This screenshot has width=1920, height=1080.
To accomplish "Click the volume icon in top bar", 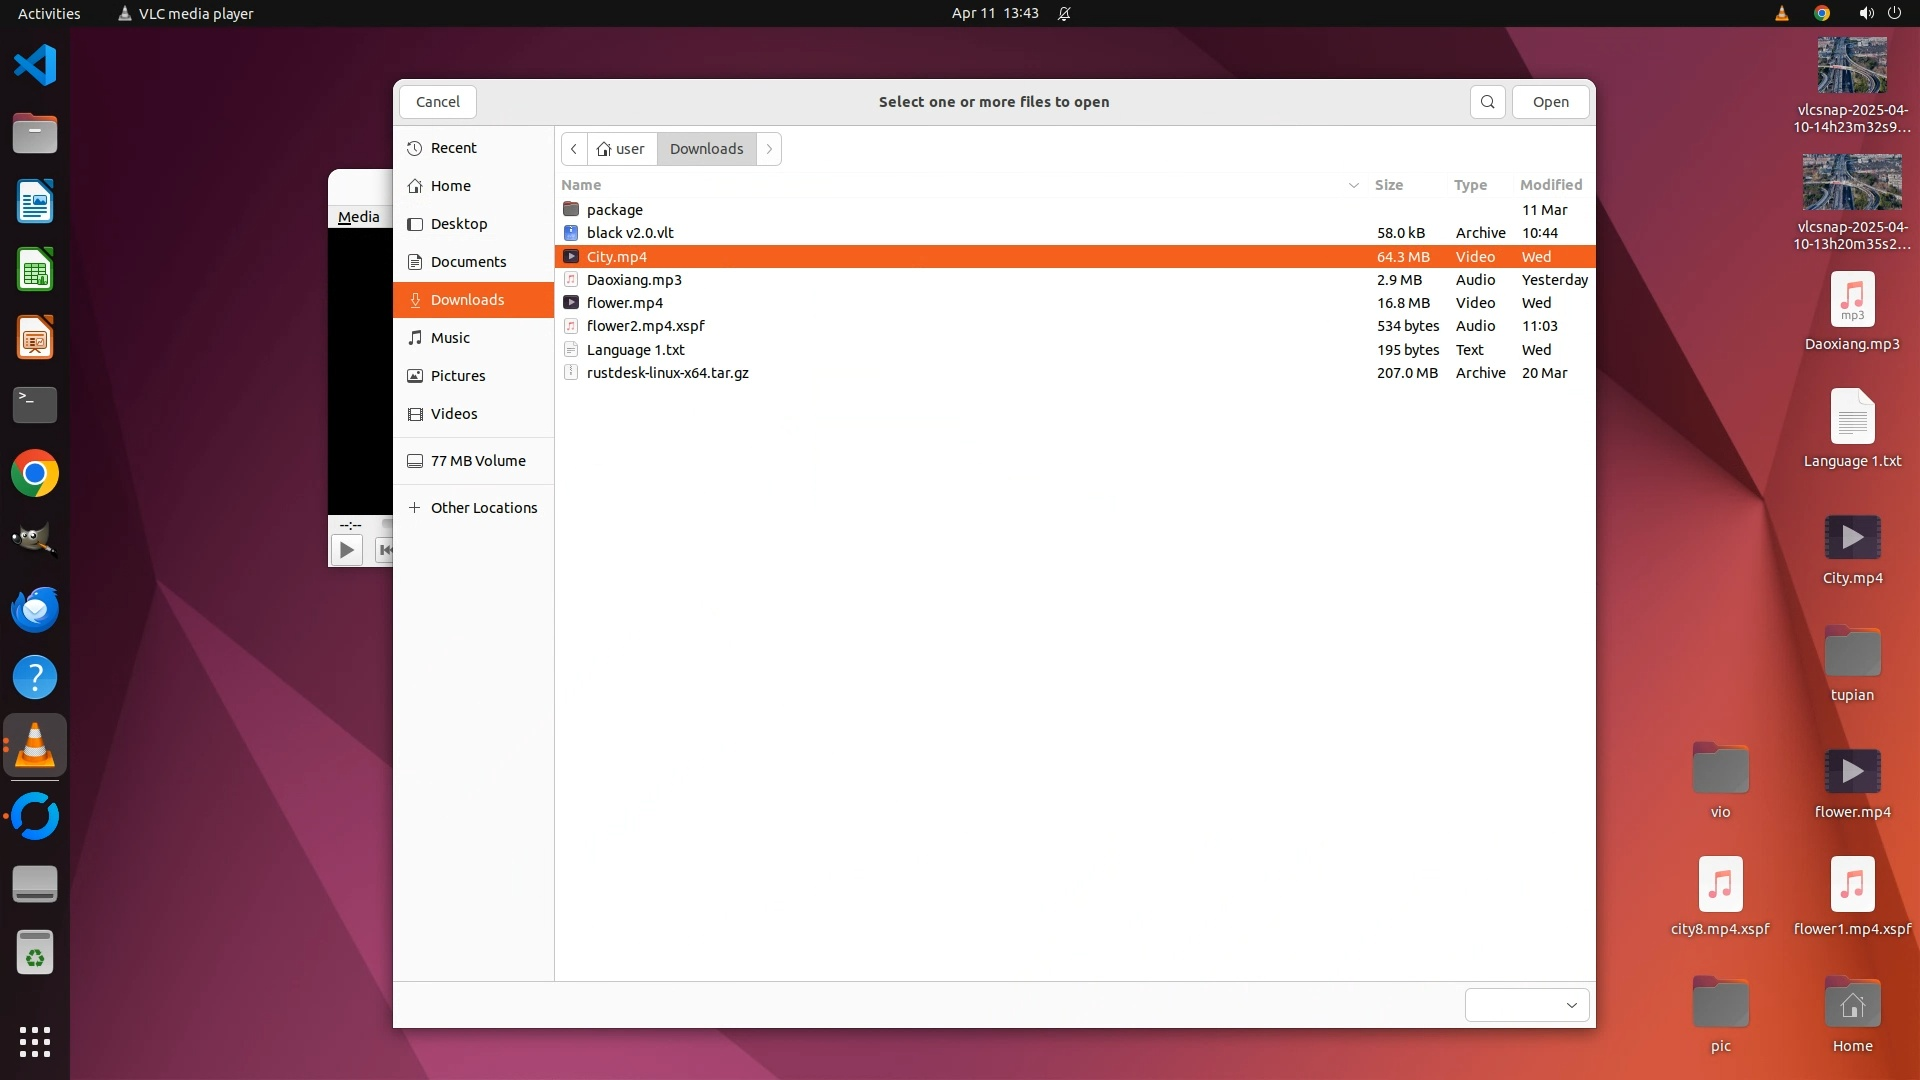I will 1865,13.
